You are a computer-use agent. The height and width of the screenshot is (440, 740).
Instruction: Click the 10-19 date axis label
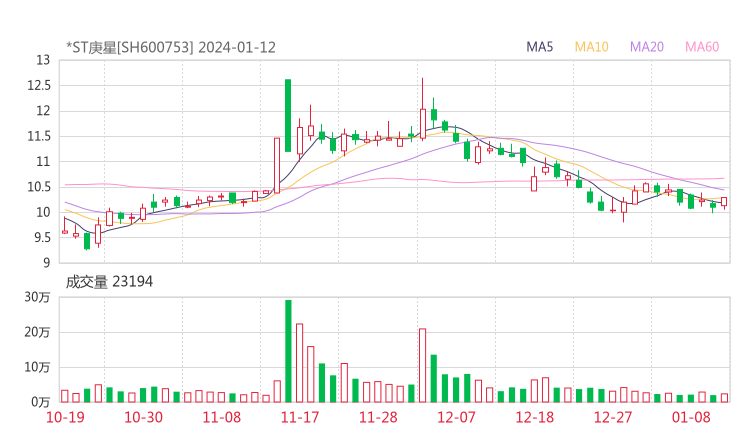point(65,417)
